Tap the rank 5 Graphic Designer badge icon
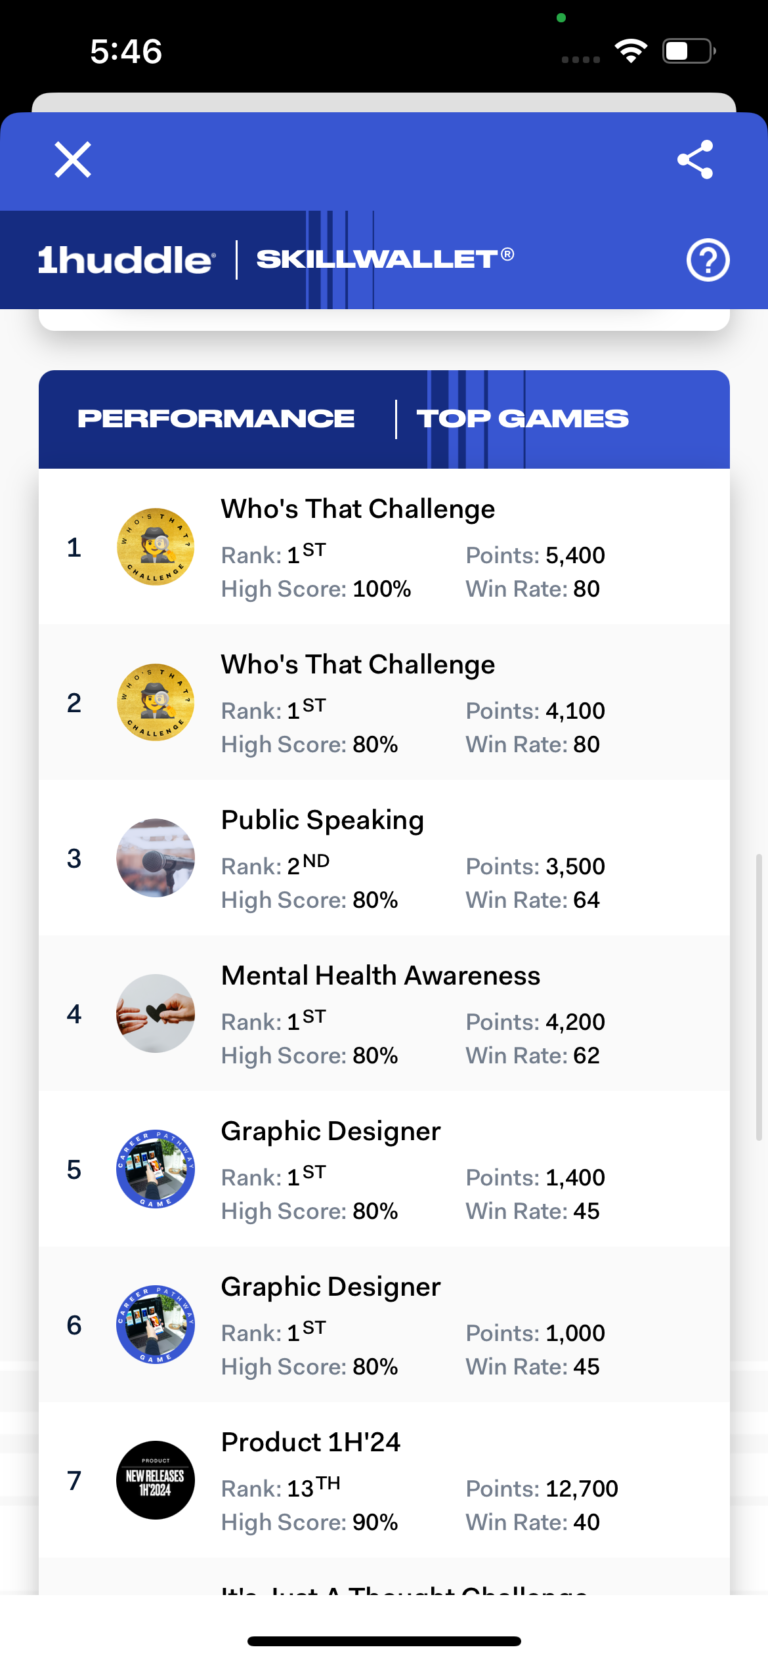This screenshot has width=768, height=1662. [155, 1169]
